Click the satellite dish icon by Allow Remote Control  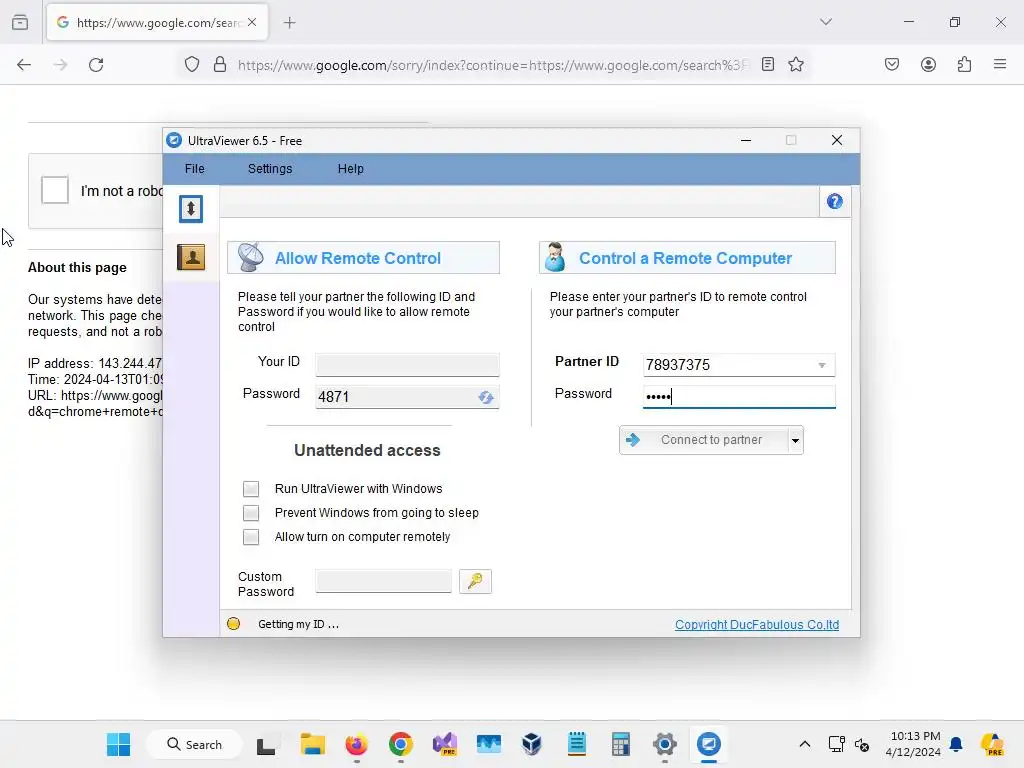(x=250, y=257)
